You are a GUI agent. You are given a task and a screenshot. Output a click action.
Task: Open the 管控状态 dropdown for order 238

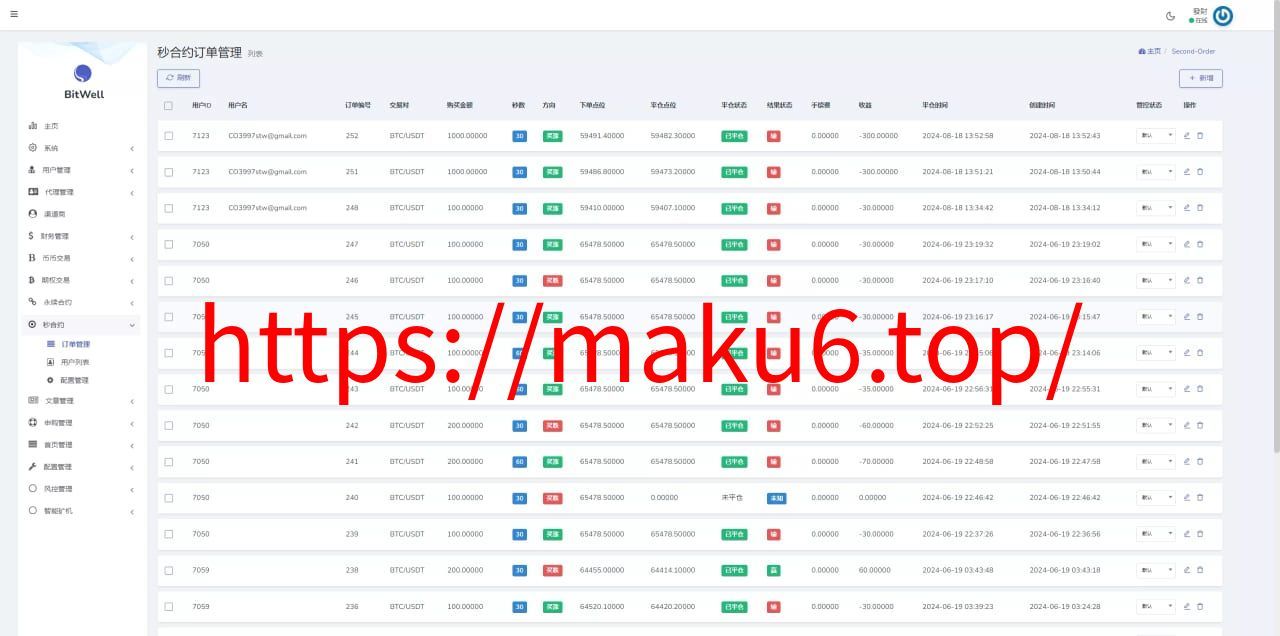[1156, 570]
